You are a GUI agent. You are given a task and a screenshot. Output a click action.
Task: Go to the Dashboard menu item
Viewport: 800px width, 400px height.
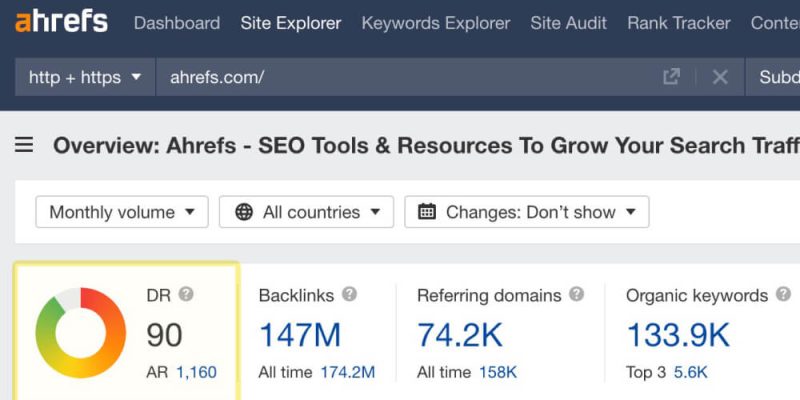(177, 23)
